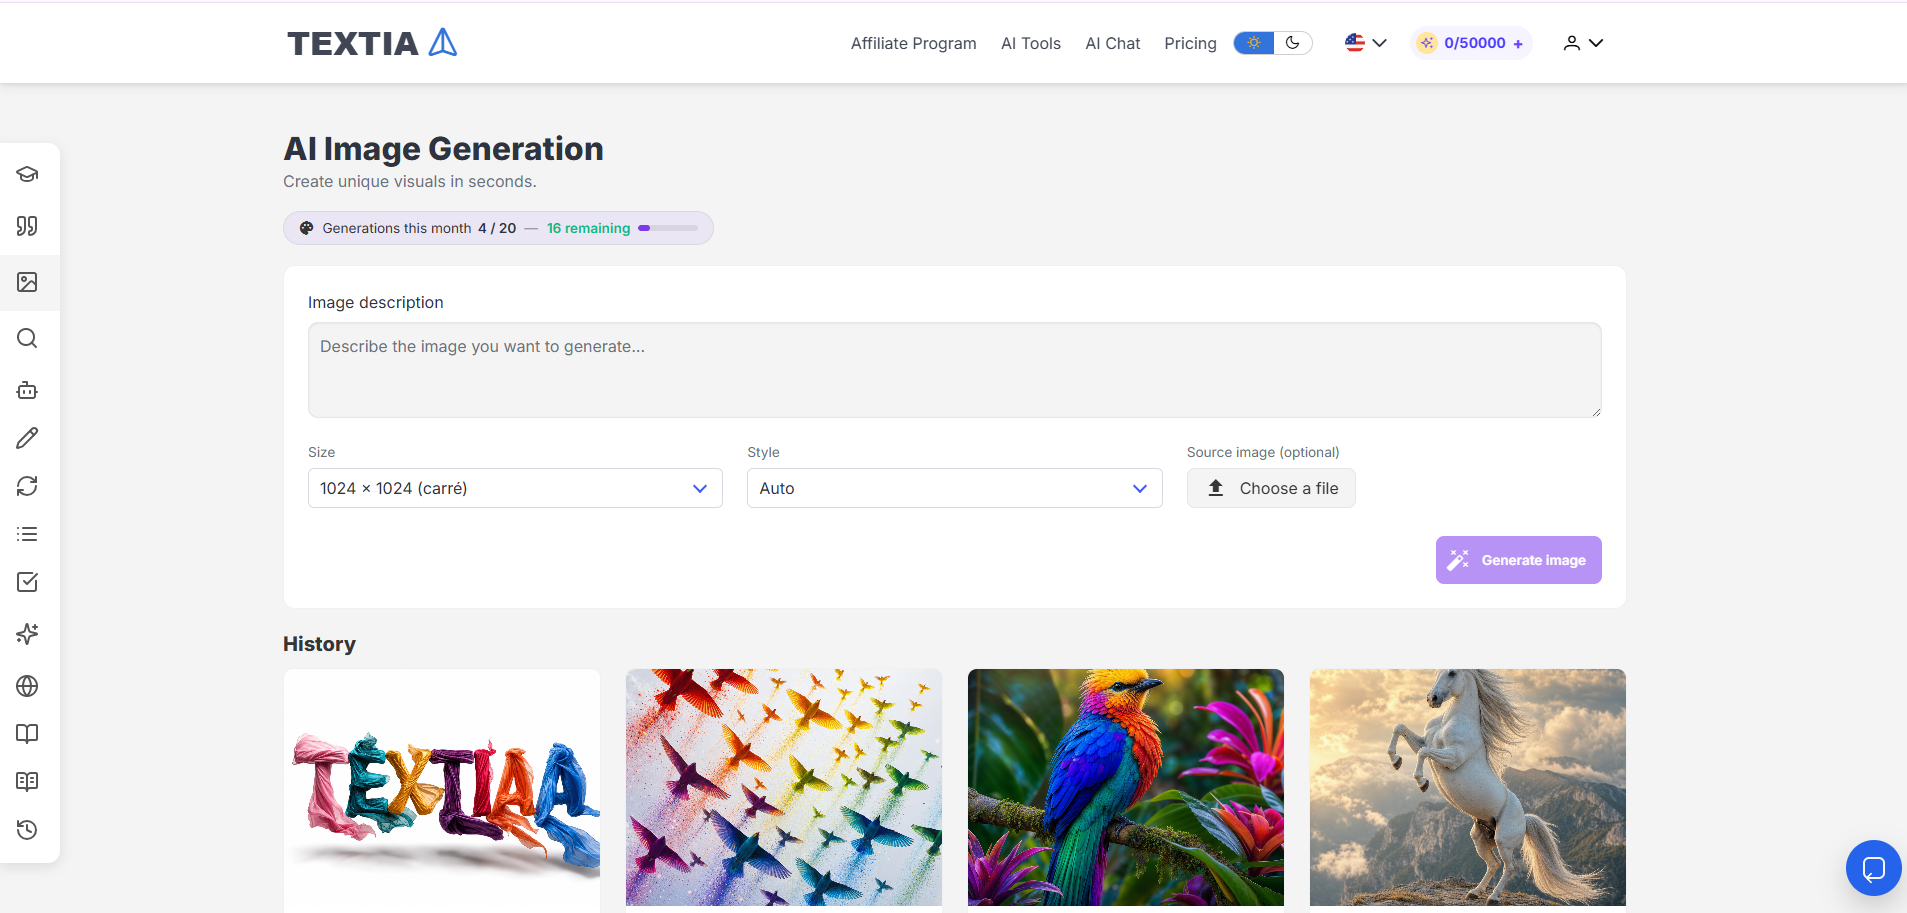Screen dimensions: 1907x913
Task: Click the 'Size' field label
Action: click(x=322, y=452)
